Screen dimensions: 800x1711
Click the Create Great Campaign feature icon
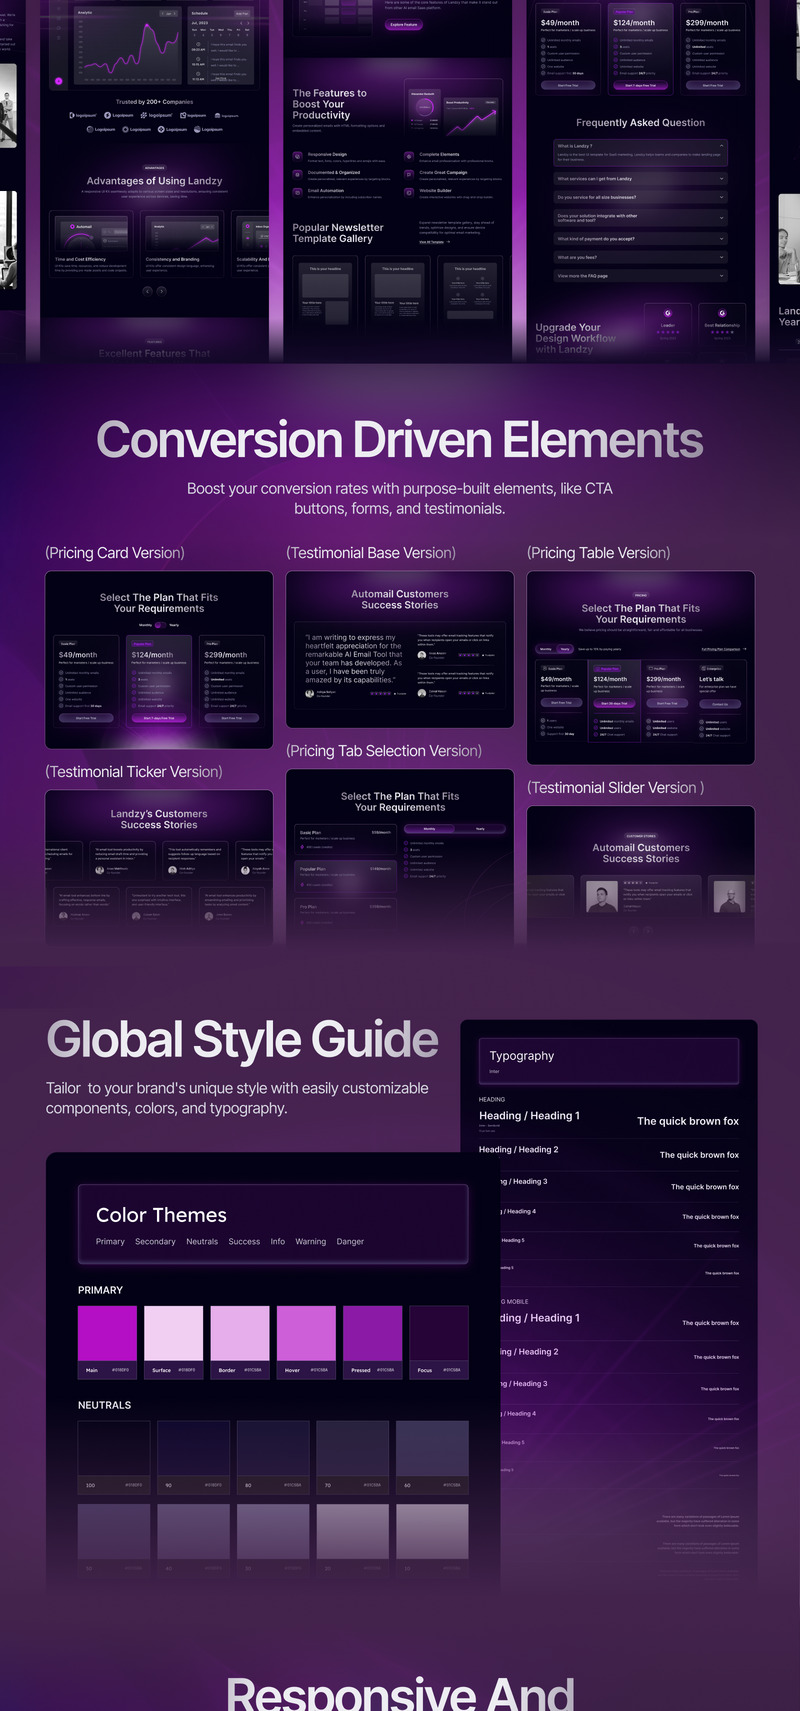(409, 174)
